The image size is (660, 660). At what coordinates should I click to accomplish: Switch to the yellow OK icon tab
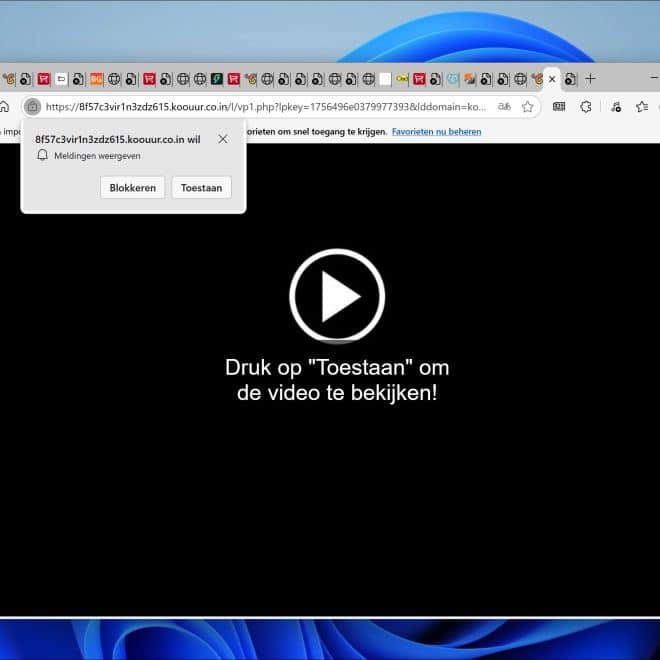[402, 79]
